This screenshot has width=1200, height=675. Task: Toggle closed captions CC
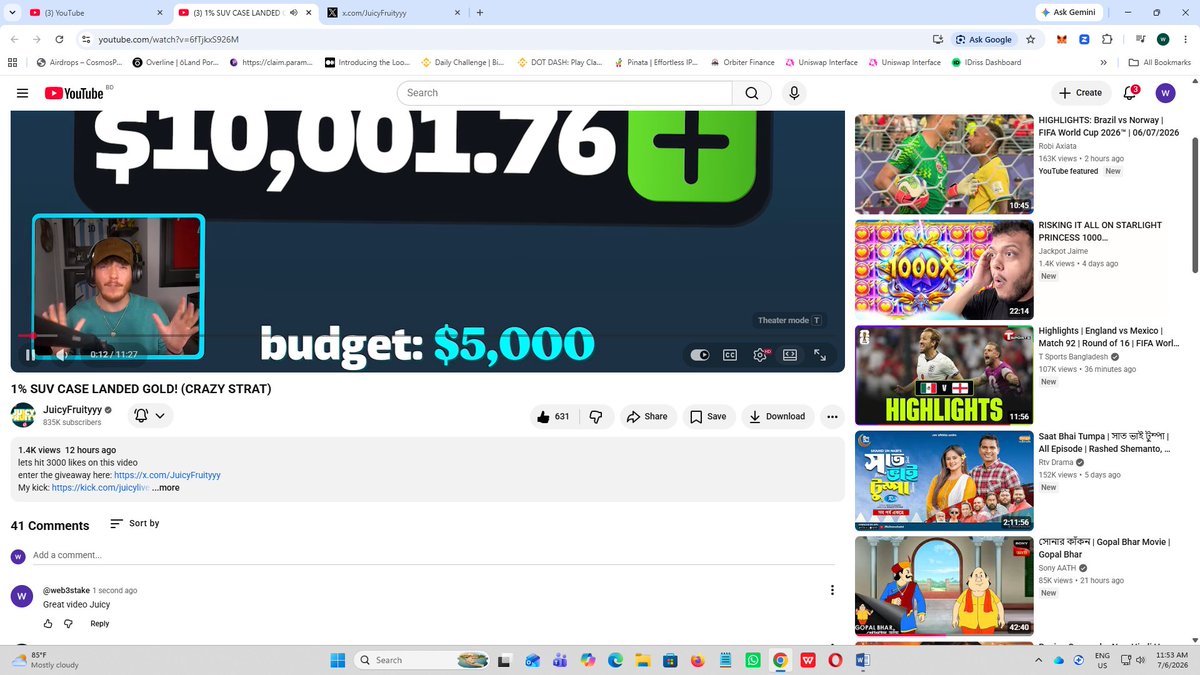[730, 354]
